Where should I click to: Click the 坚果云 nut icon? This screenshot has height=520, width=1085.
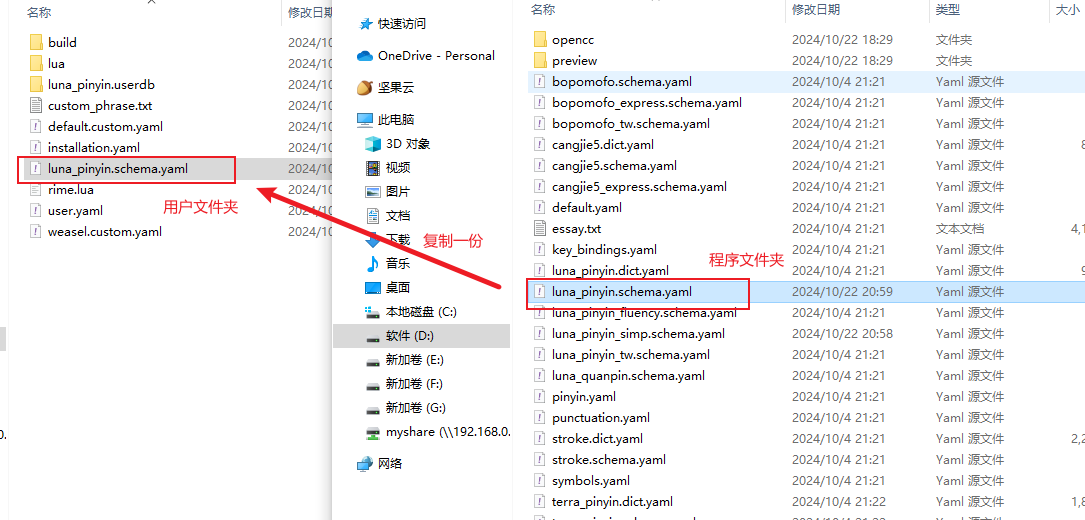365,88
